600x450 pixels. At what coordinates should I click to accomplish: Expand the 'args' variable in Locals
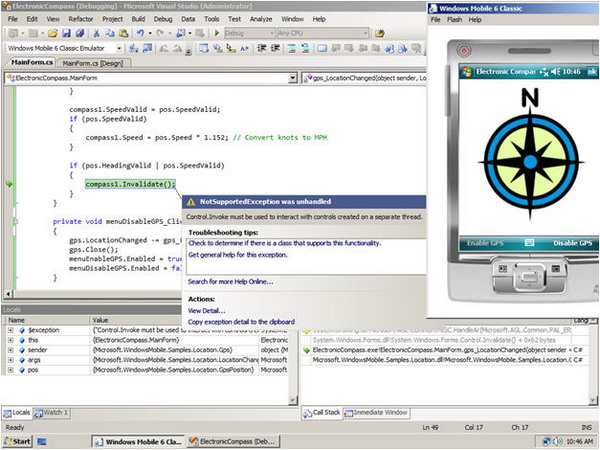point(11,360)
